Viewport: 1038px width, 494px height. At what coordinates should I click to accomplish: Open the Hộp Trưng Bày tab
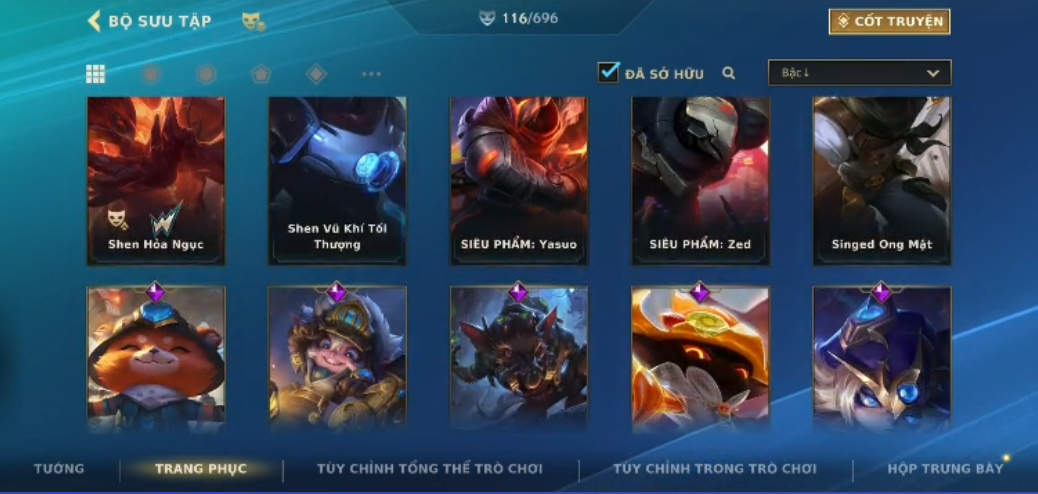click(945, 469)
